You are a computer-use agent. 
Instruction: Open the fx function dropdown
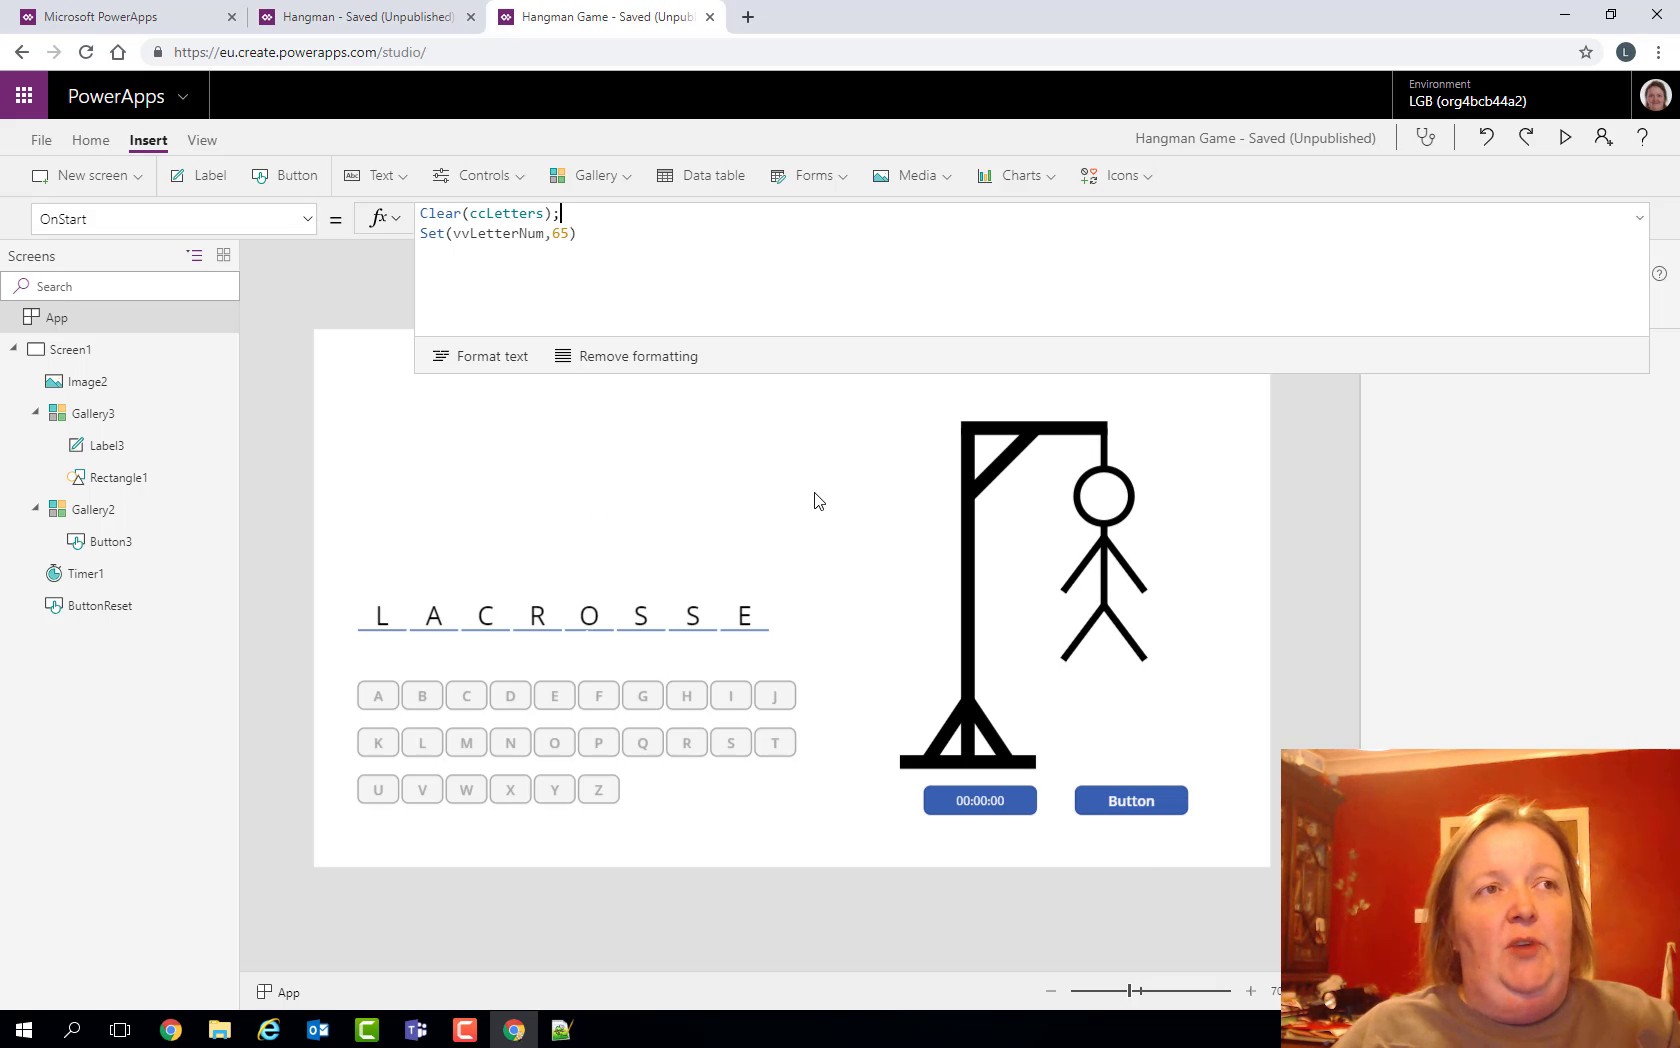[x=384, y=218]
